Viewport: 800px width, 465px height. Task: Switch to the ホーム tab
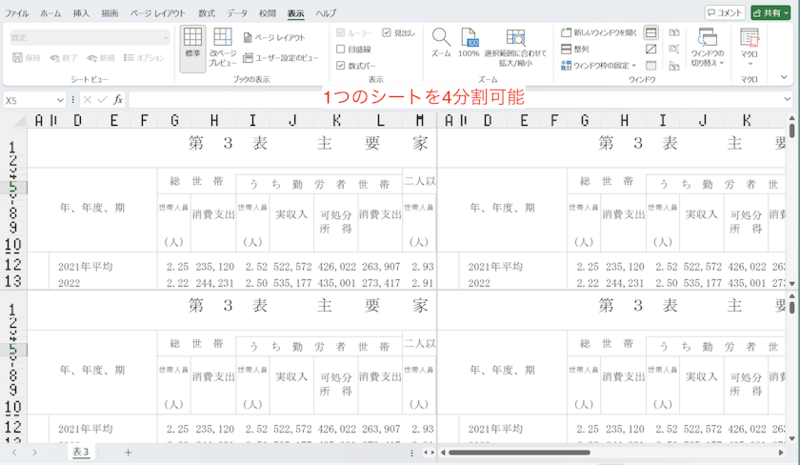[x=51, y=13]
